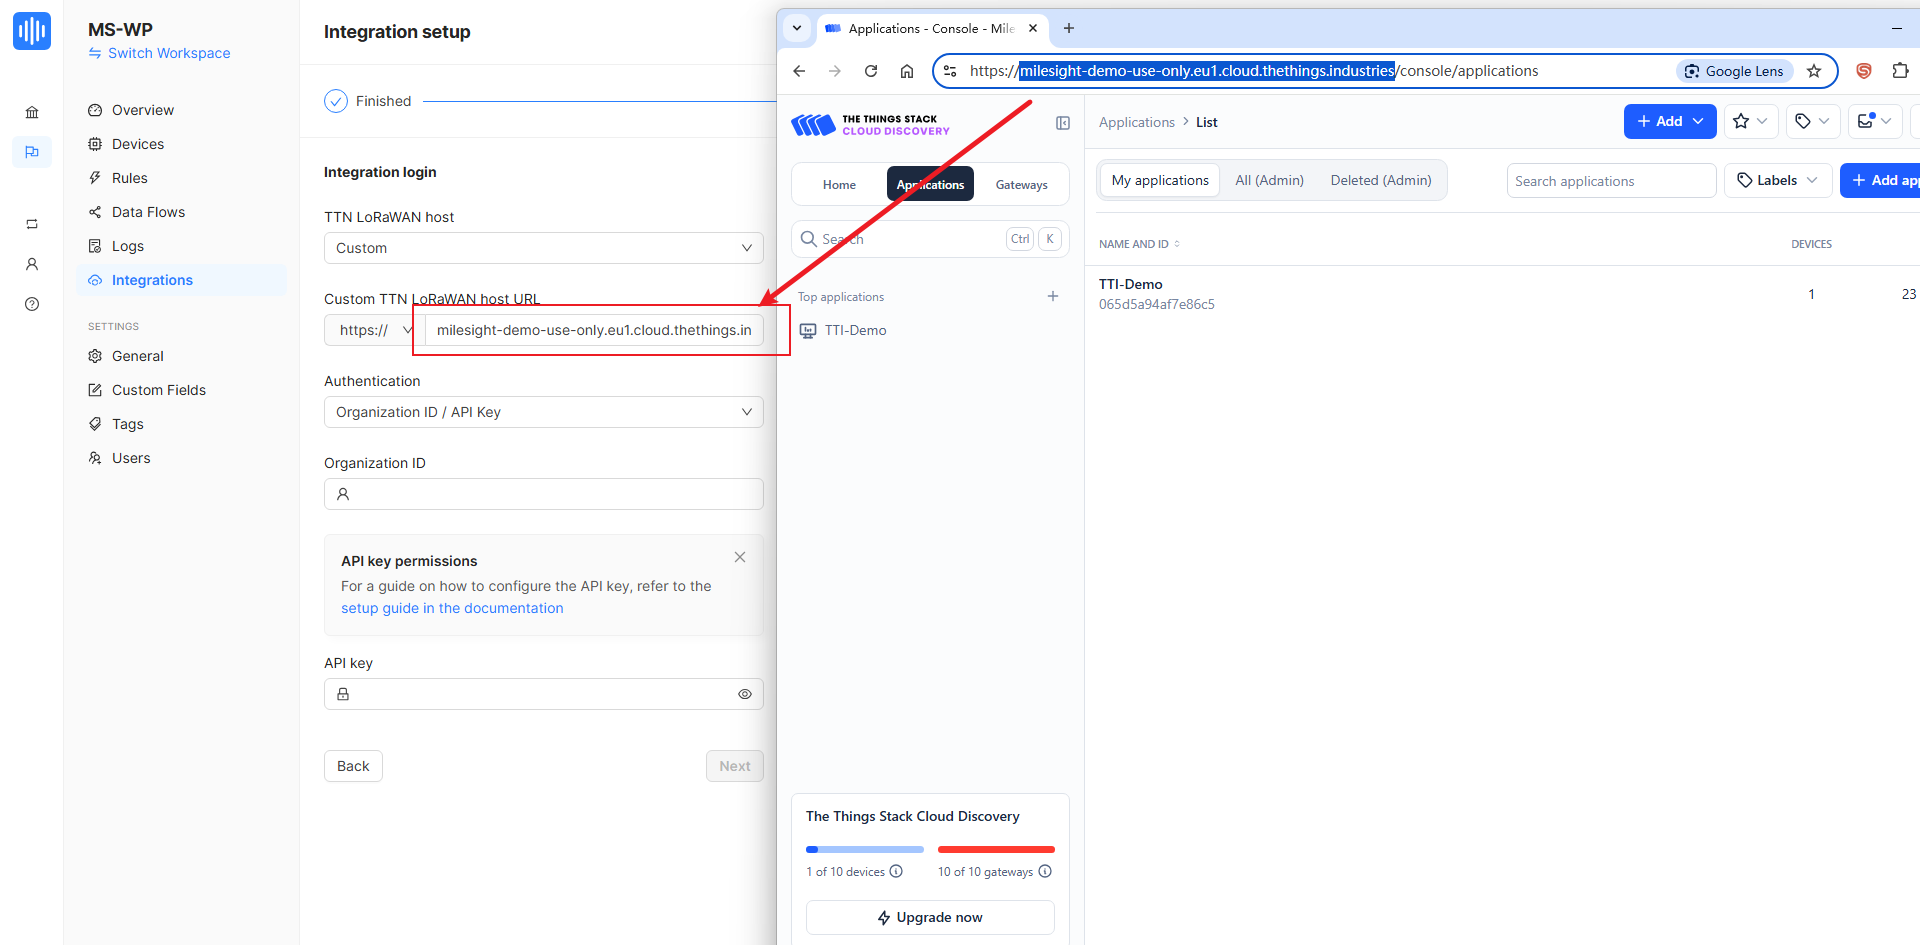Sort the table by Name and ID

point(1139,244)
